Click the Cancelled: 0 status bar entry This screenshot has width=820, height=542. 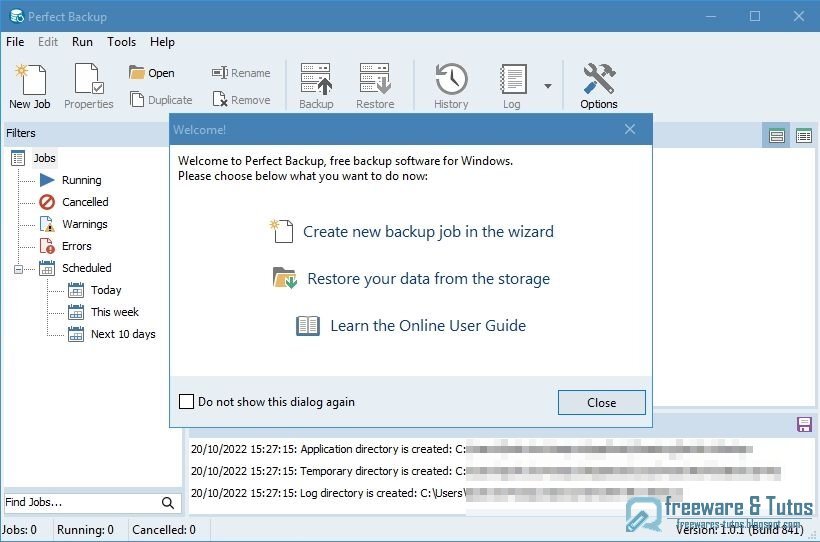tap(164, 530)
